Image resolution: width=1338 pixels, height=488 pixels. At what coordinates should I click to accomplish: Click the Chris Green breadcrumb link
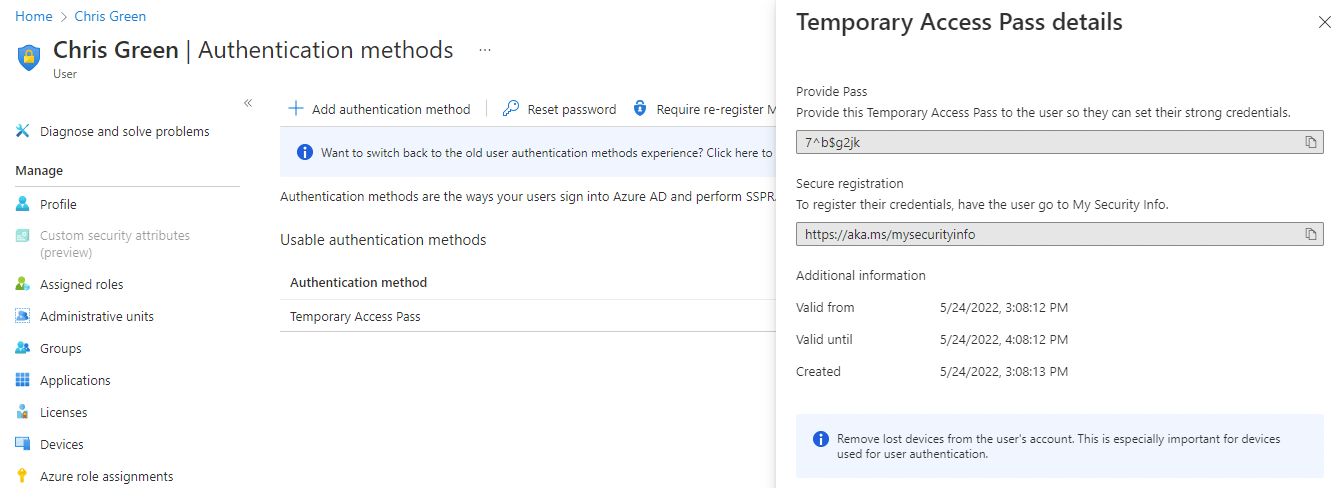(x=110, y=16)
